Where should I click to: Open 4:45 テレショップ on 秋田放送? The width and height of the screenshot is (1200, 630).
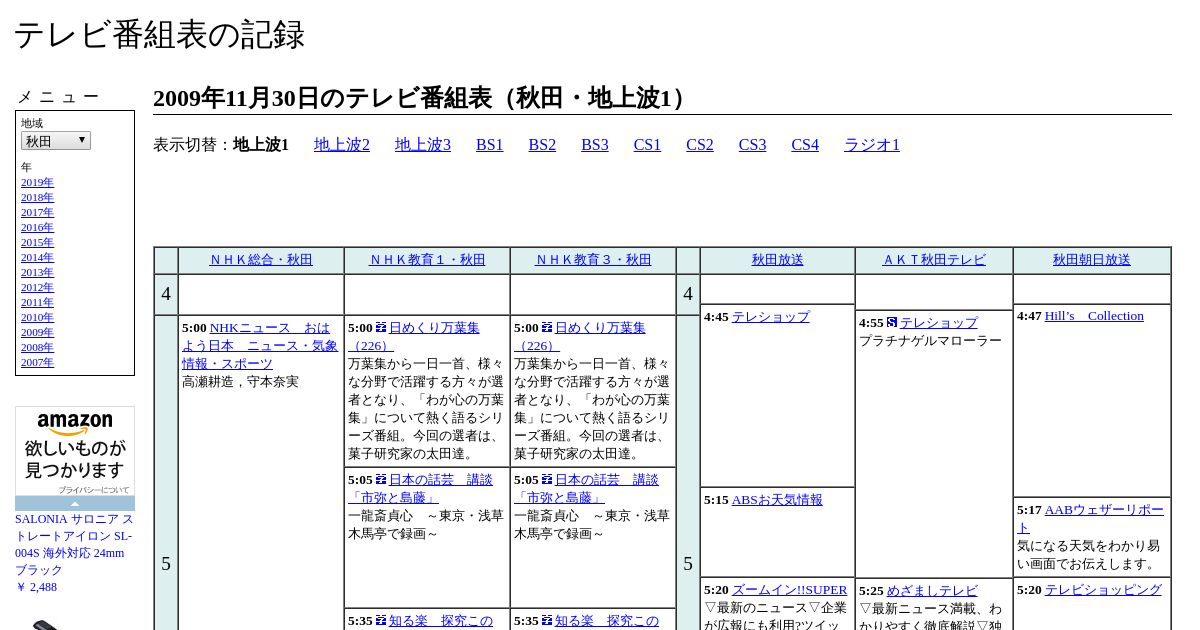coord(770,317)
